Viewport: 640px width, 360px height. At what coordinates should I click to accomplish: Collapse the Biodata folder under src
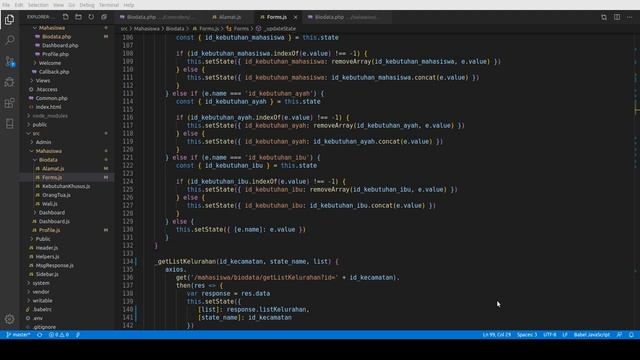pos(48,160)
